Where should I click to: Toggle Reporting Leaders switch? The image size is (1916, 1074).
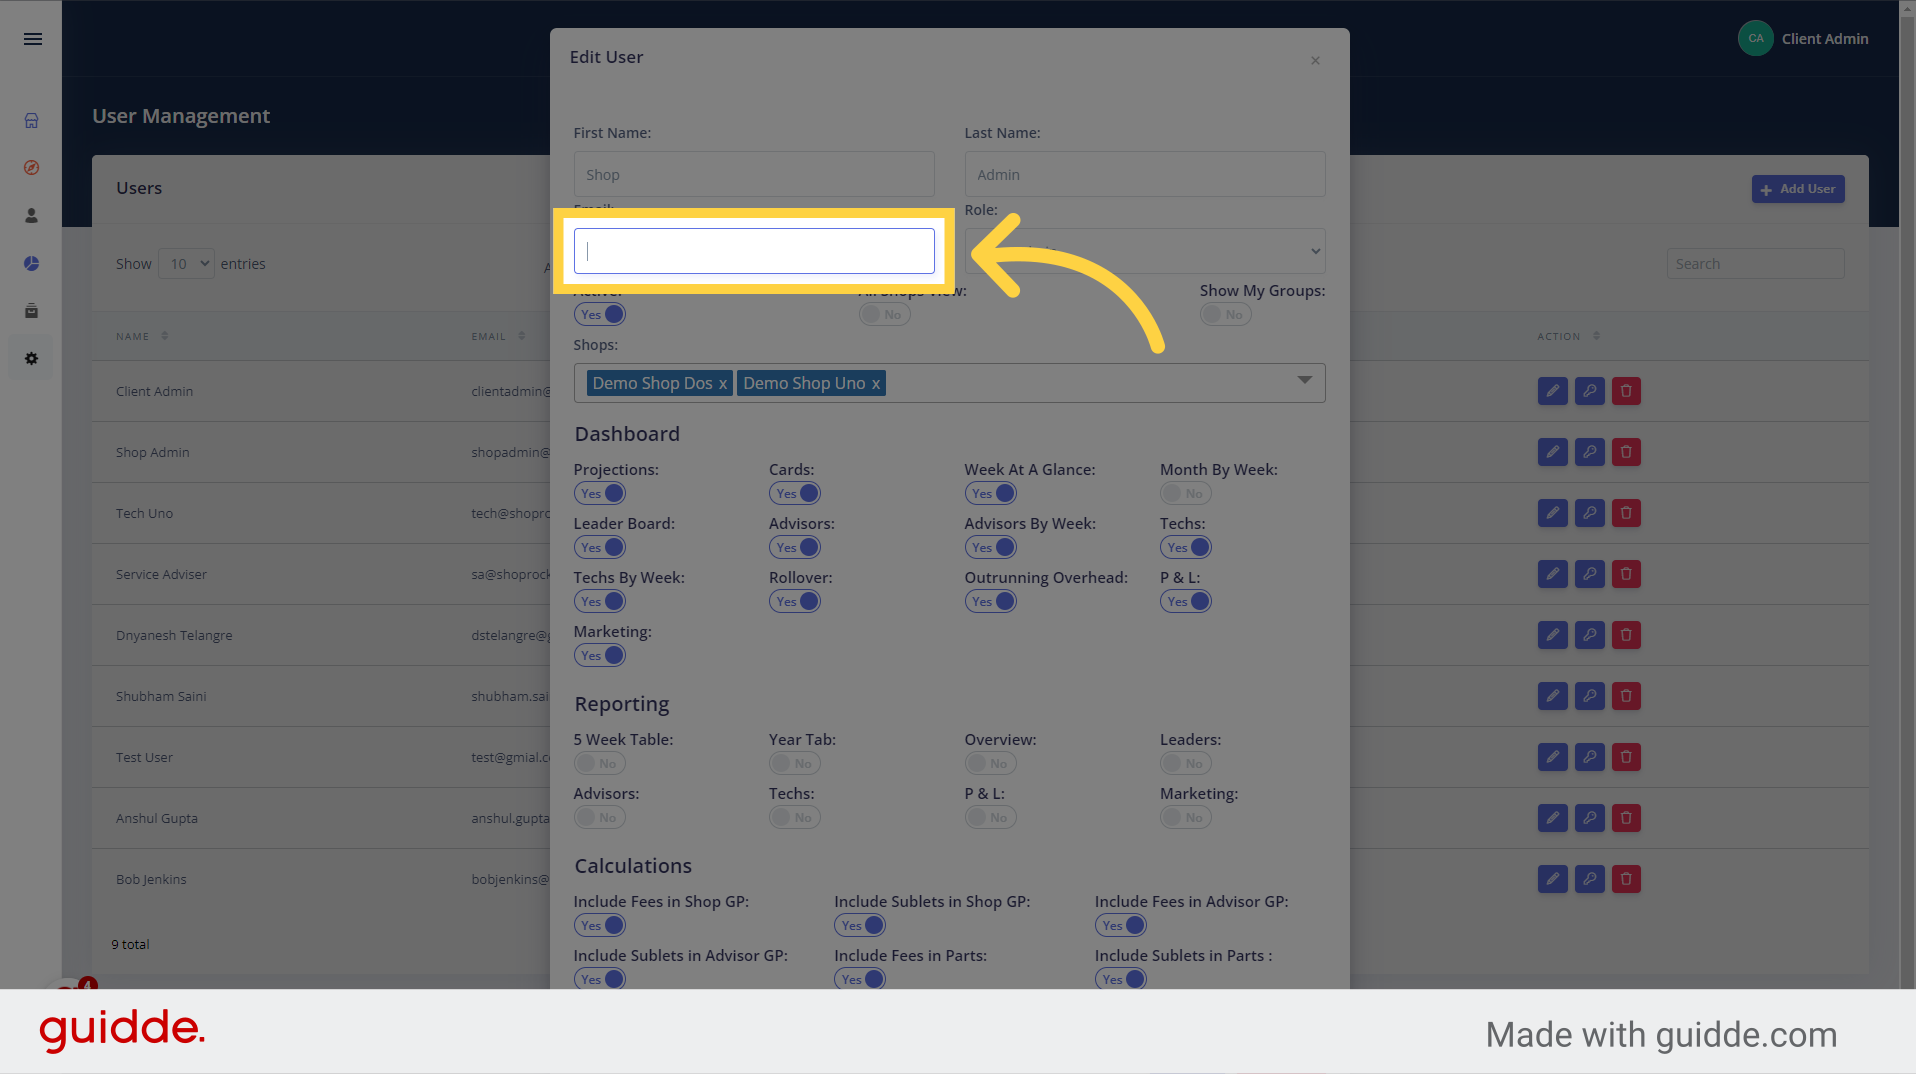tap(1186, 763)
